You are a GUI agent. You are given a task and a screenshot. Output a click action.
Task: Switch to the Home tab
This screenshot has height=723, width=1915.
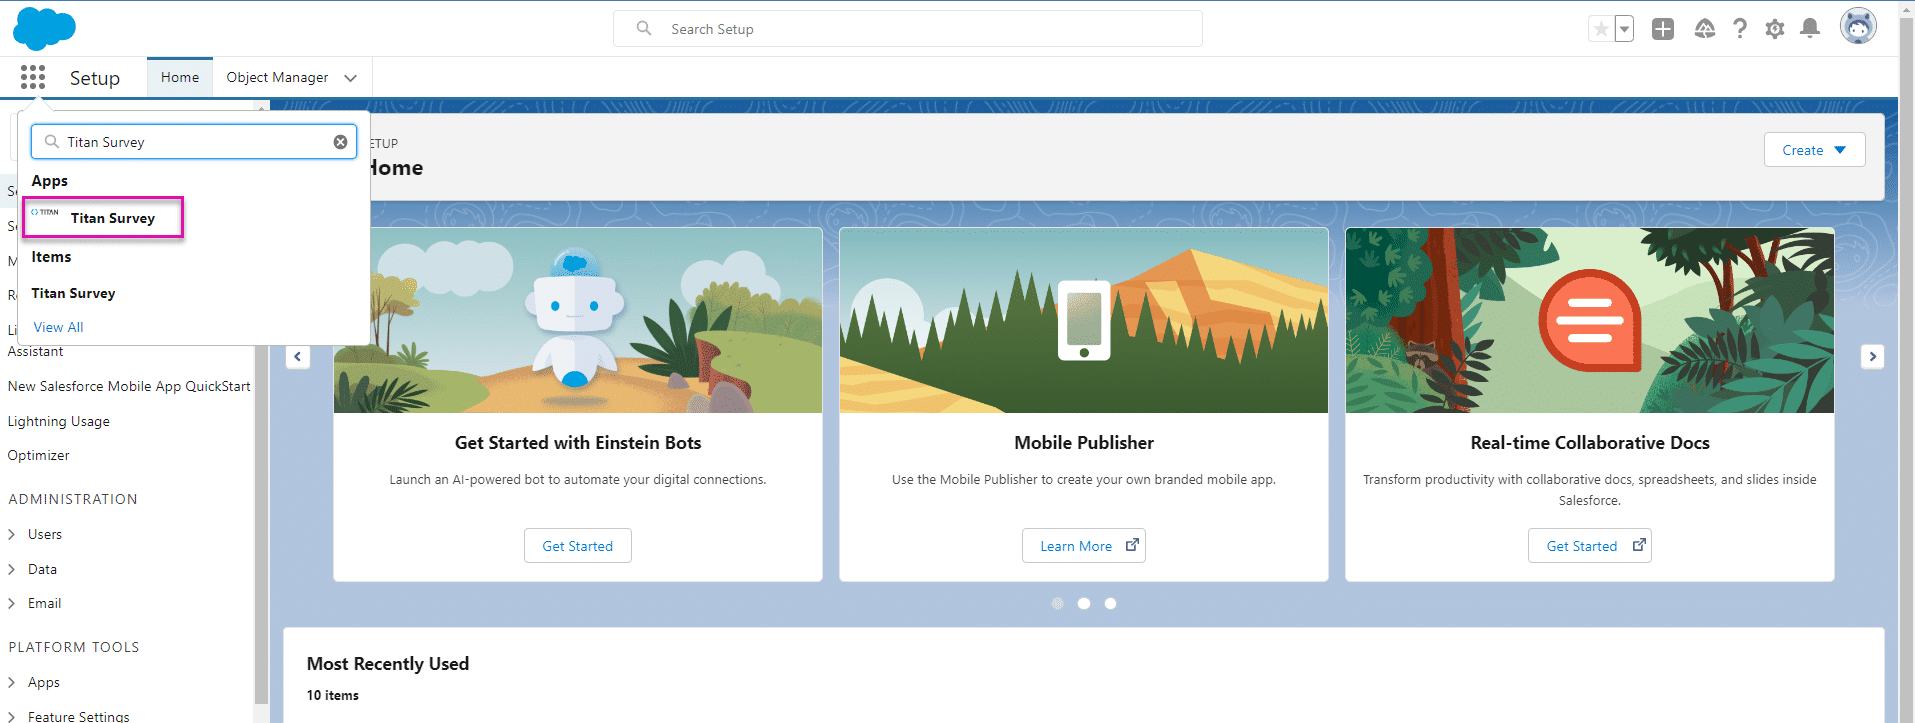point(180,77)
